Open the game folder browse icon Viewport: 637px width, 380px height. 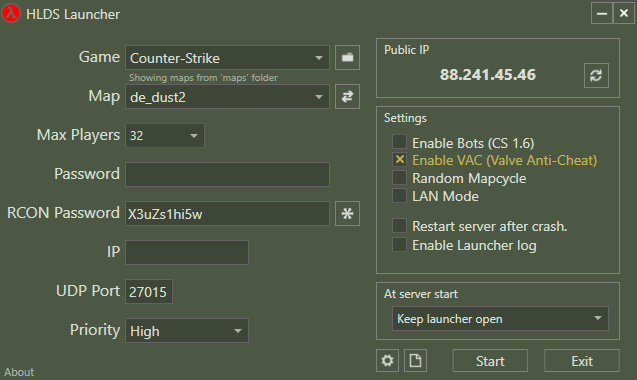coord(347,57)
